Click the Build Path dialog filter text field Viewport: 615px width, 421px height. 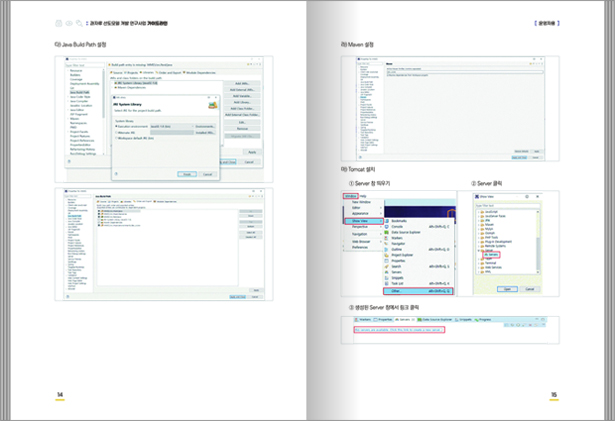85,65
